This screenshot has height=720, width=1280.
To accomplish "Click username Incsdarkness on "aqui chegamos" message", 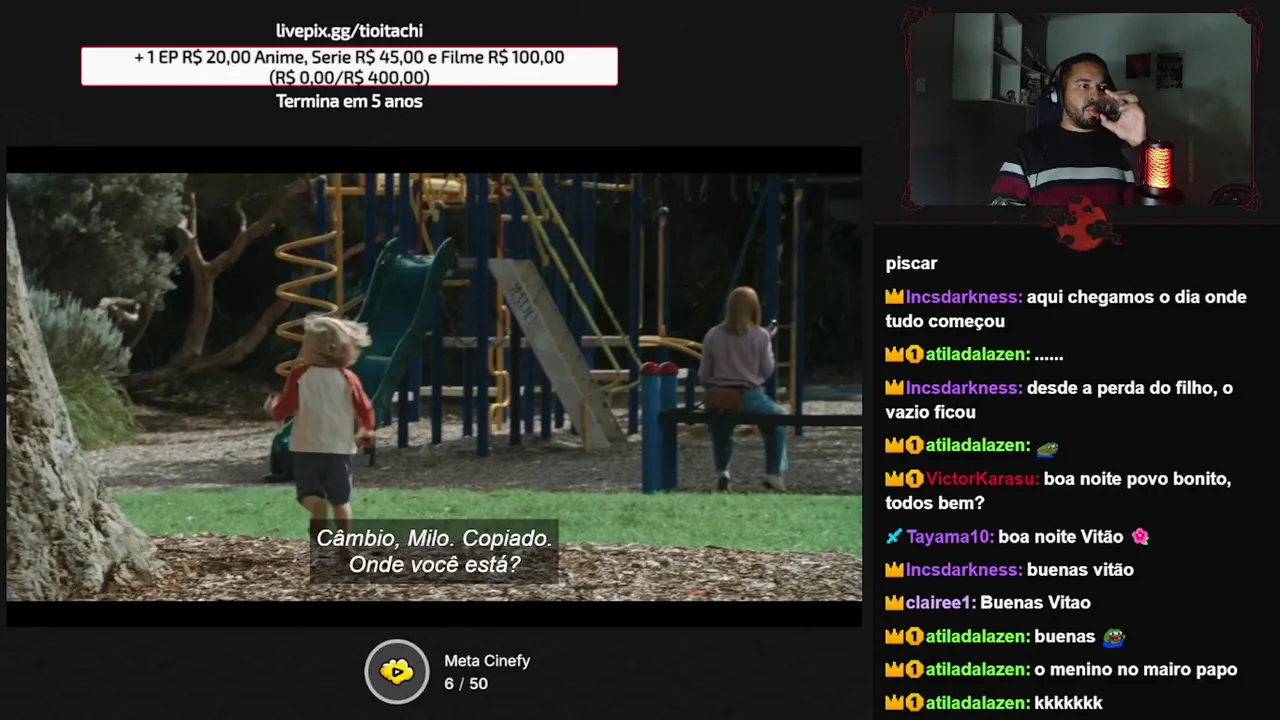I will 964,297.
